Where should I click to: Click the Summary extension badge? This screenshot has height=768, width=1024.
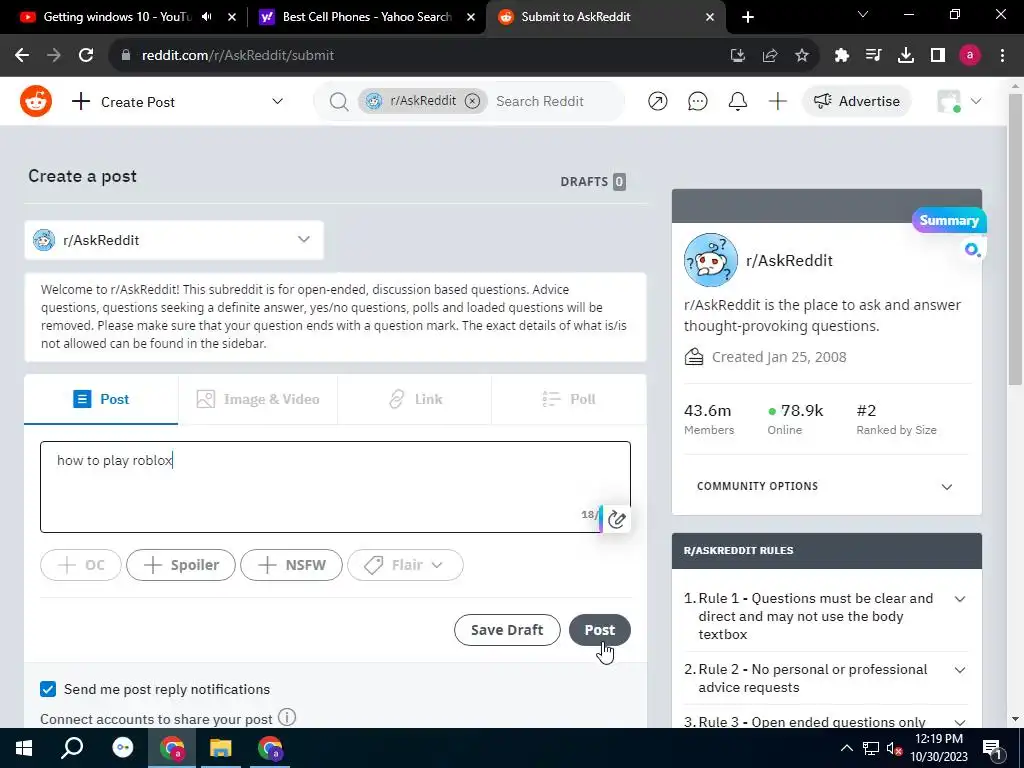(x=949, y=220)
